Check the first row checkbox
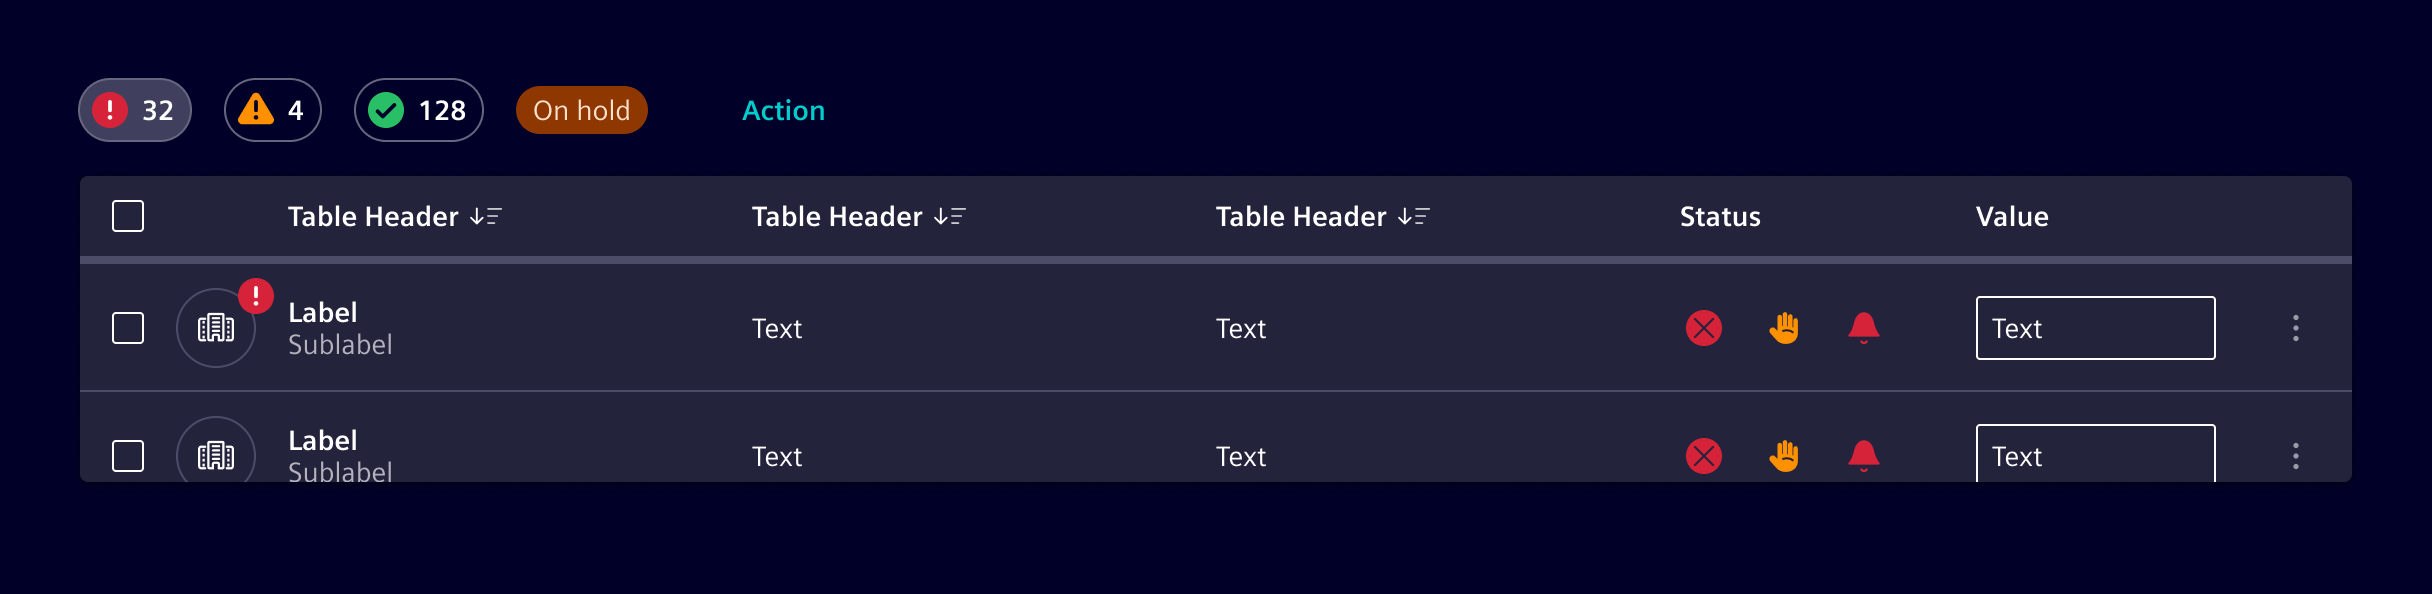This screenshot has height=594, width=2432. (128, 328)
